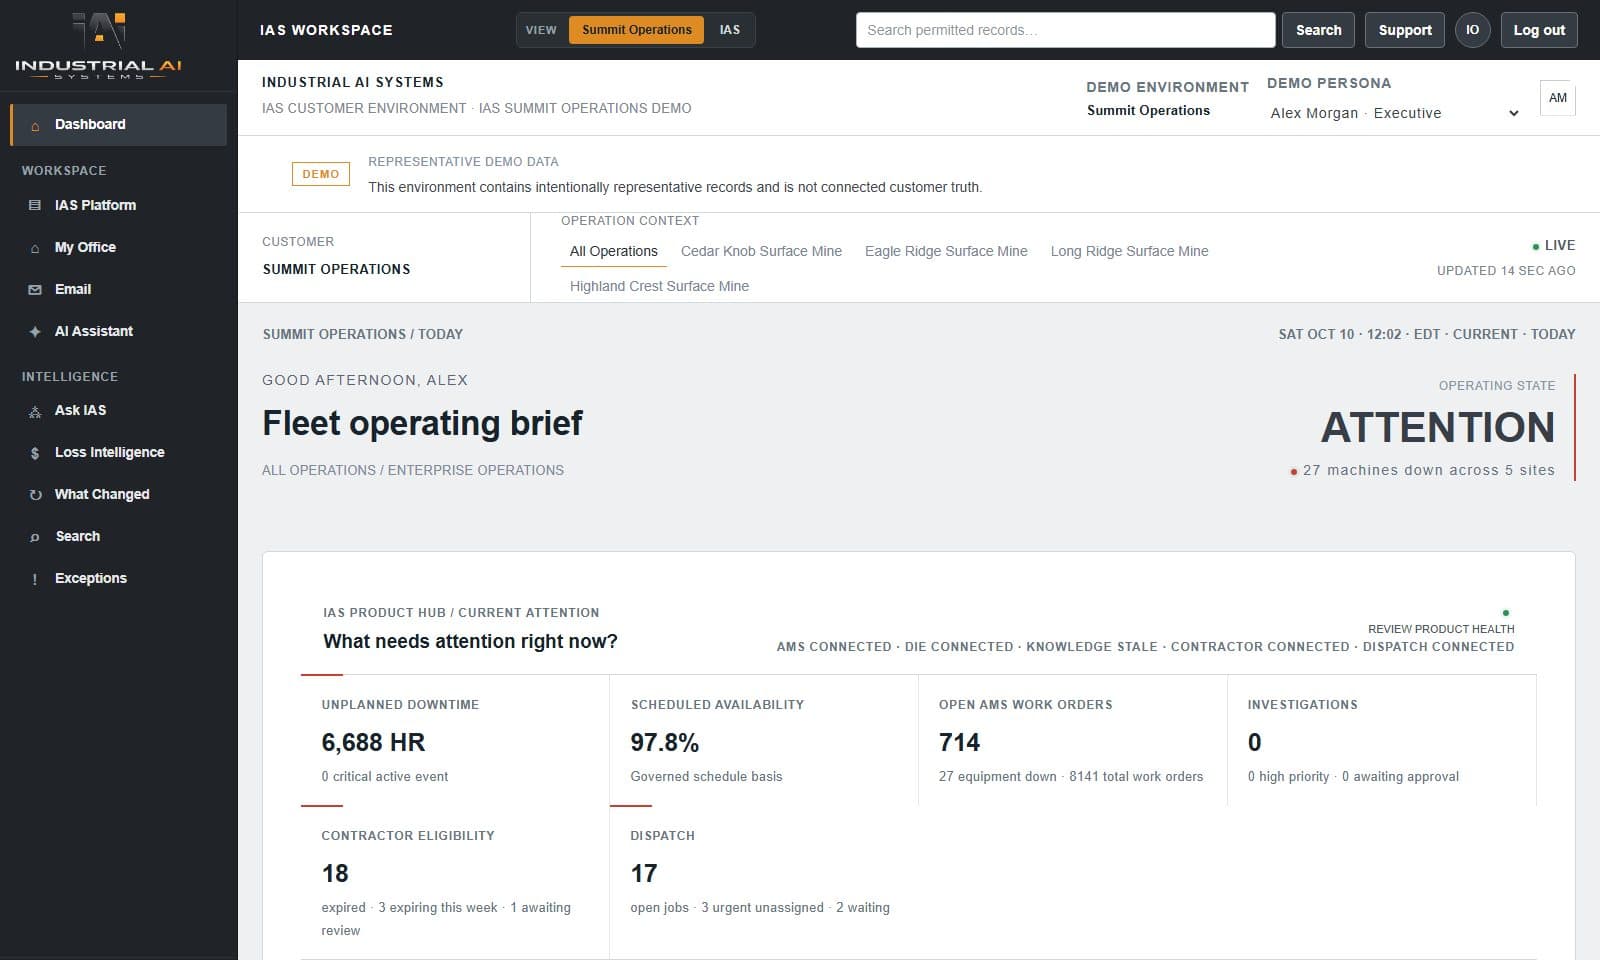Click the AM profile avatar
This screenshot has width=1600, height=960.
(1558, 98)
